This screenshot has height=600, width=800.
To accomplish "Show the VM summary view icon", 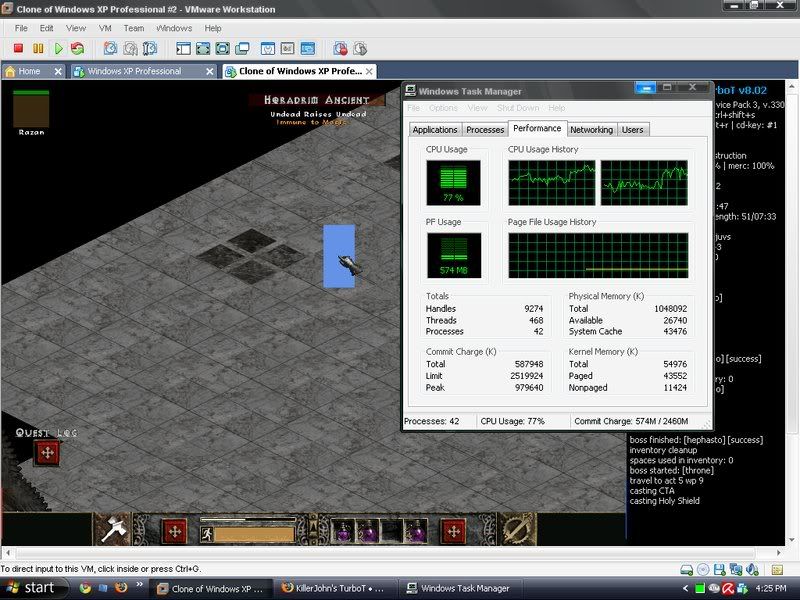I will (268, 48).
